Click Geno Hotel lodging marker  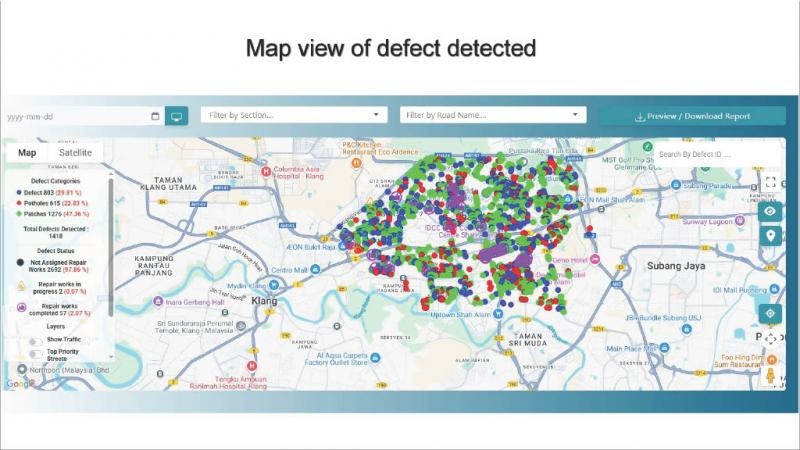[594, 259]
